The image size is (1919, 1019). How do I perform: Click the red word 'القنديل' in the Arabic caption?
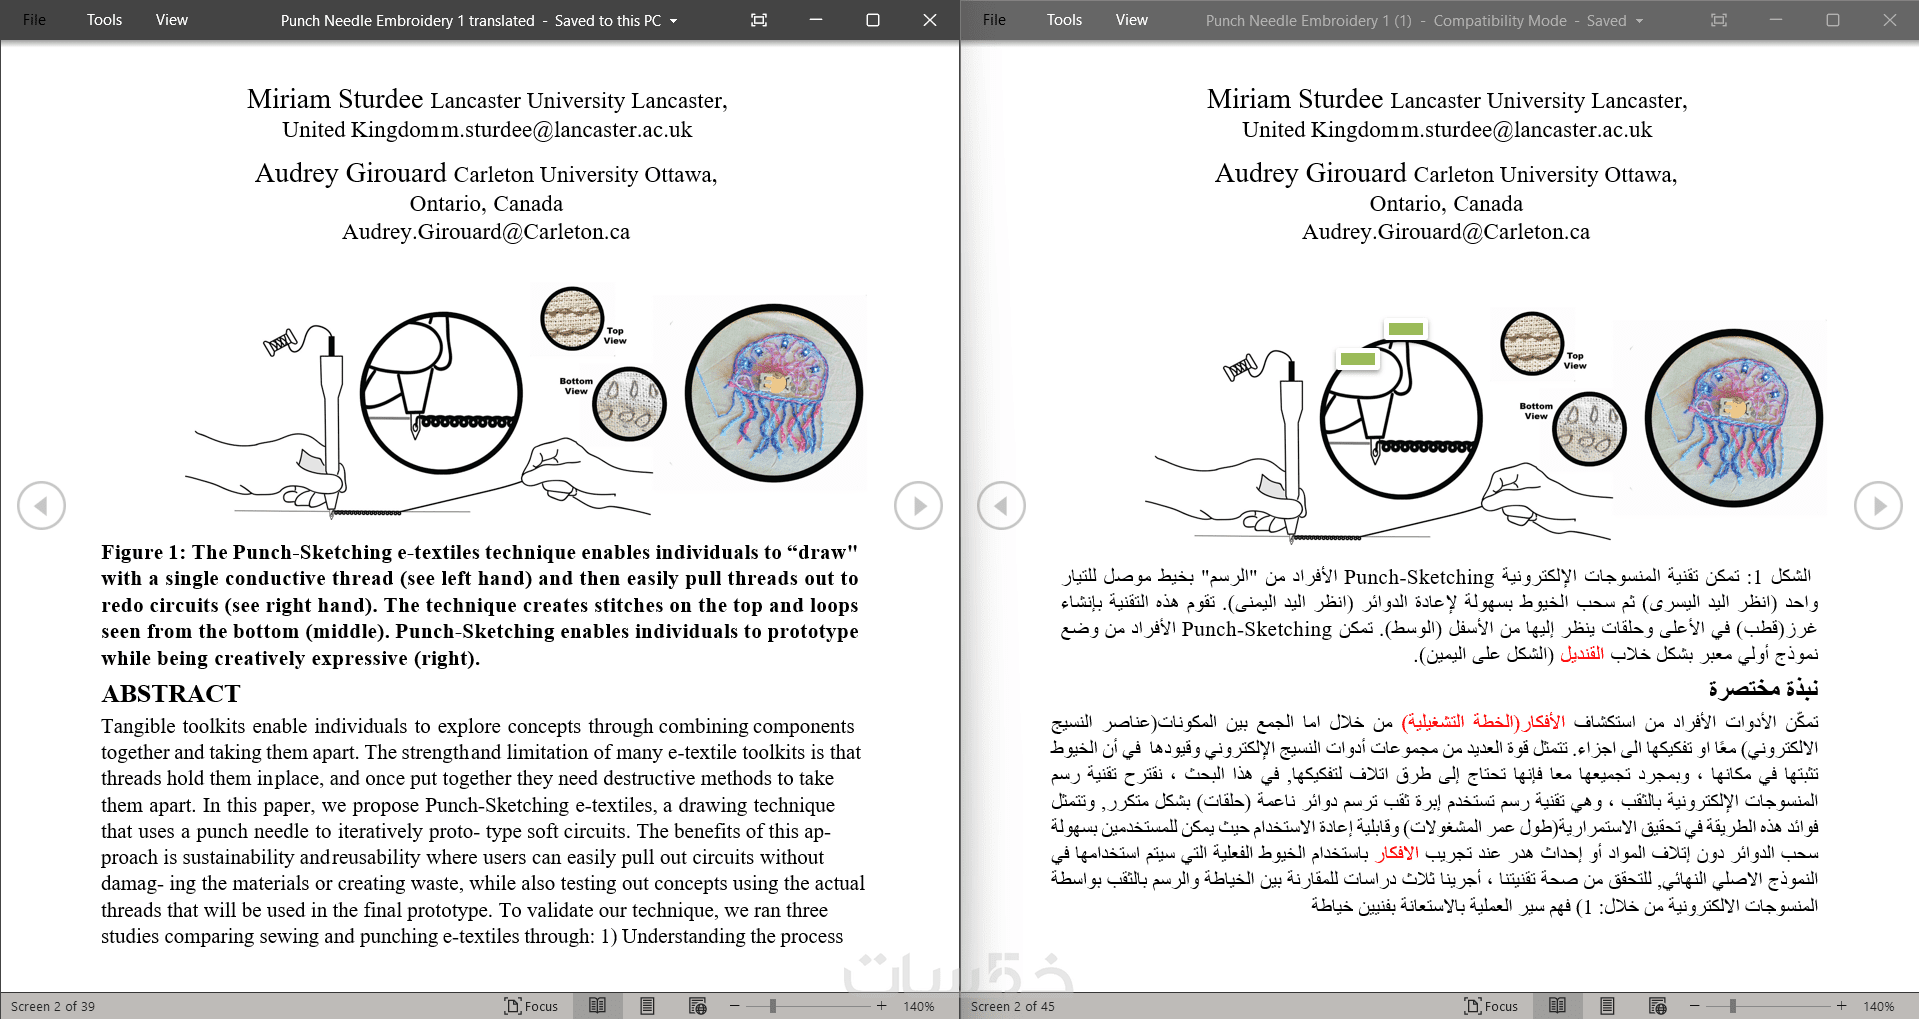click(1582, 654)
